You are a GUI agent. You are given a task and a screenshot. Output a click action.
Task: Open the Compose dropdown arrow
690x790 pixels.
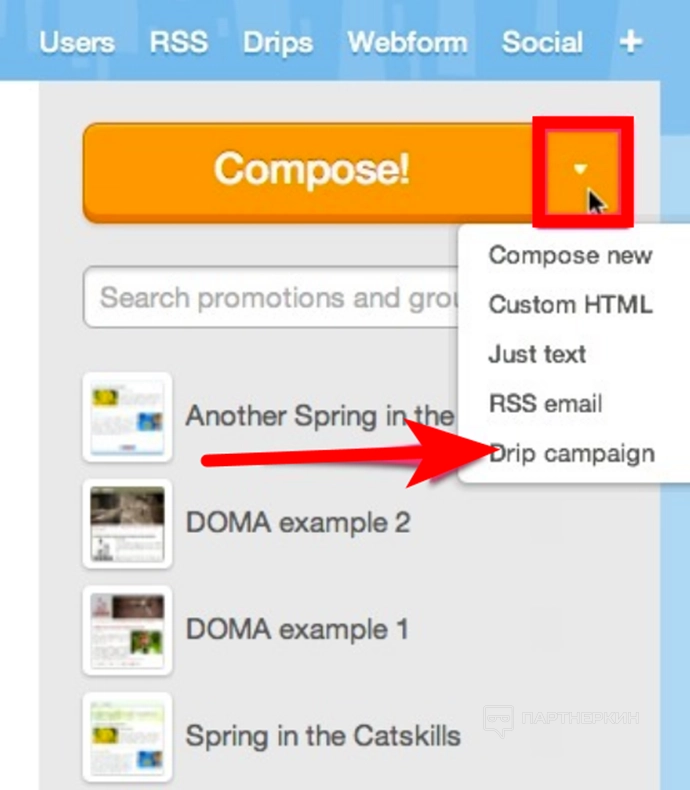[x=581, y=170]
